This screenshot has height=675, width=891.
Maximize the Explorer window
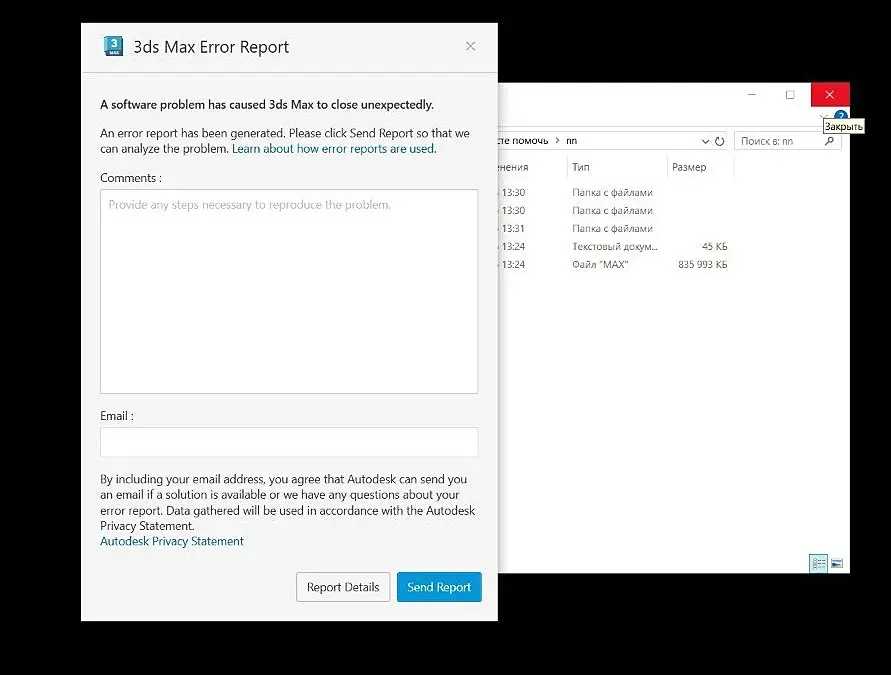[790, 95]
